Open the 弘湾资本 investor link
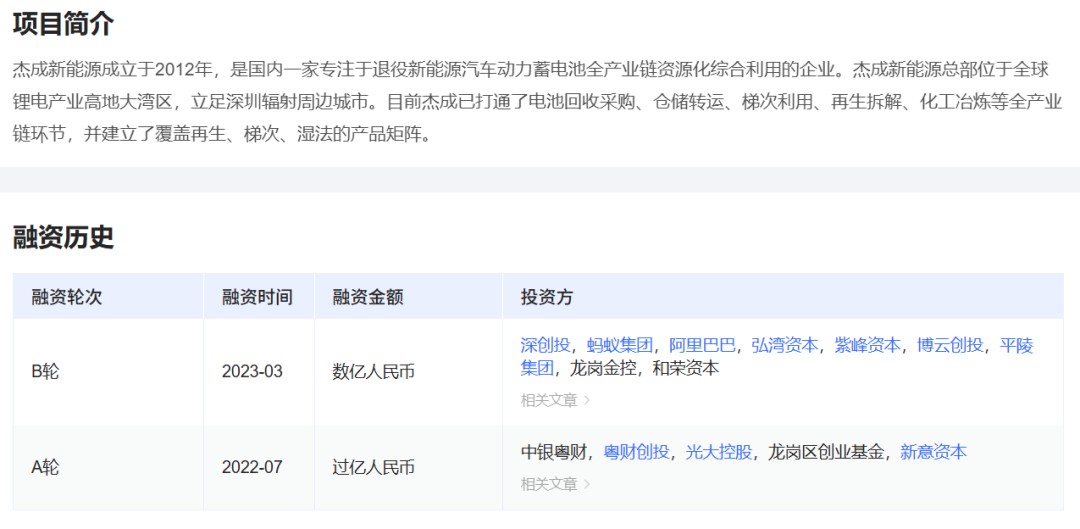 click(x=785, y=345)
